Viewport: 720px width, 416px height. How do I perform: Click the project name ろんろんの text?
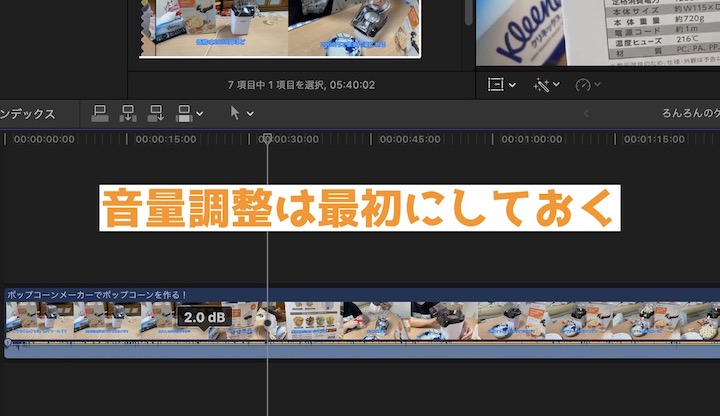691,113
